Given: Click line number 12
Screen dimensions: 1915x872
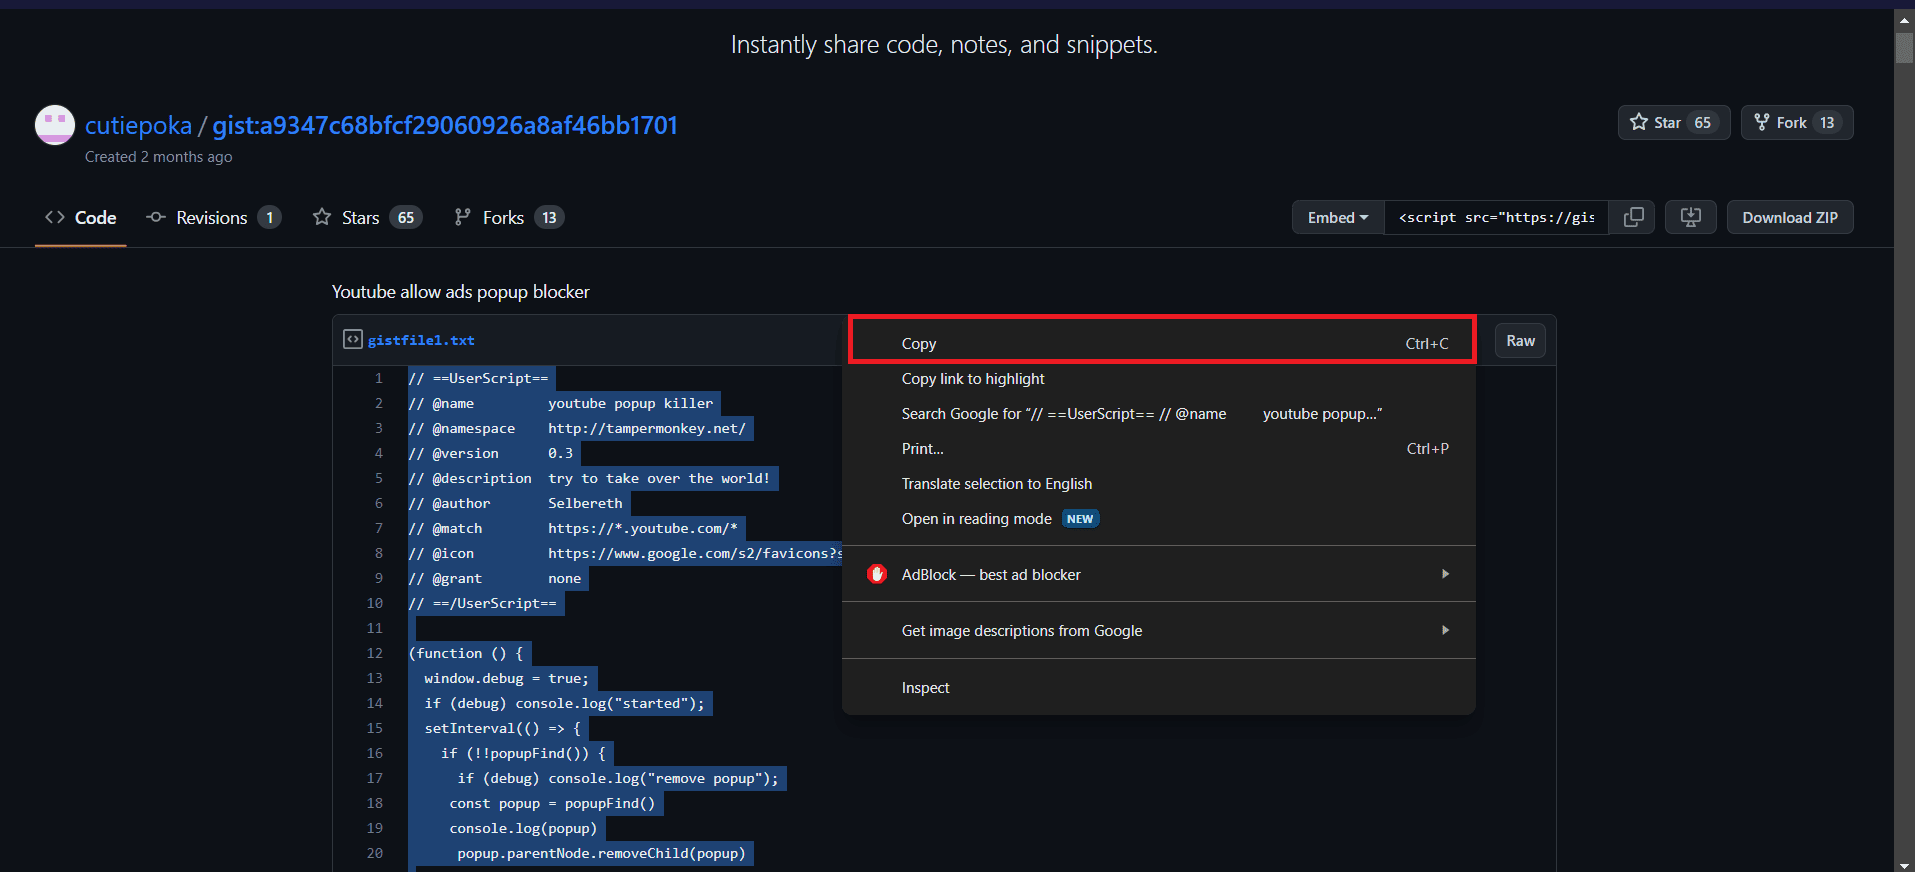Looking at the screenshot, I should 375,653.
